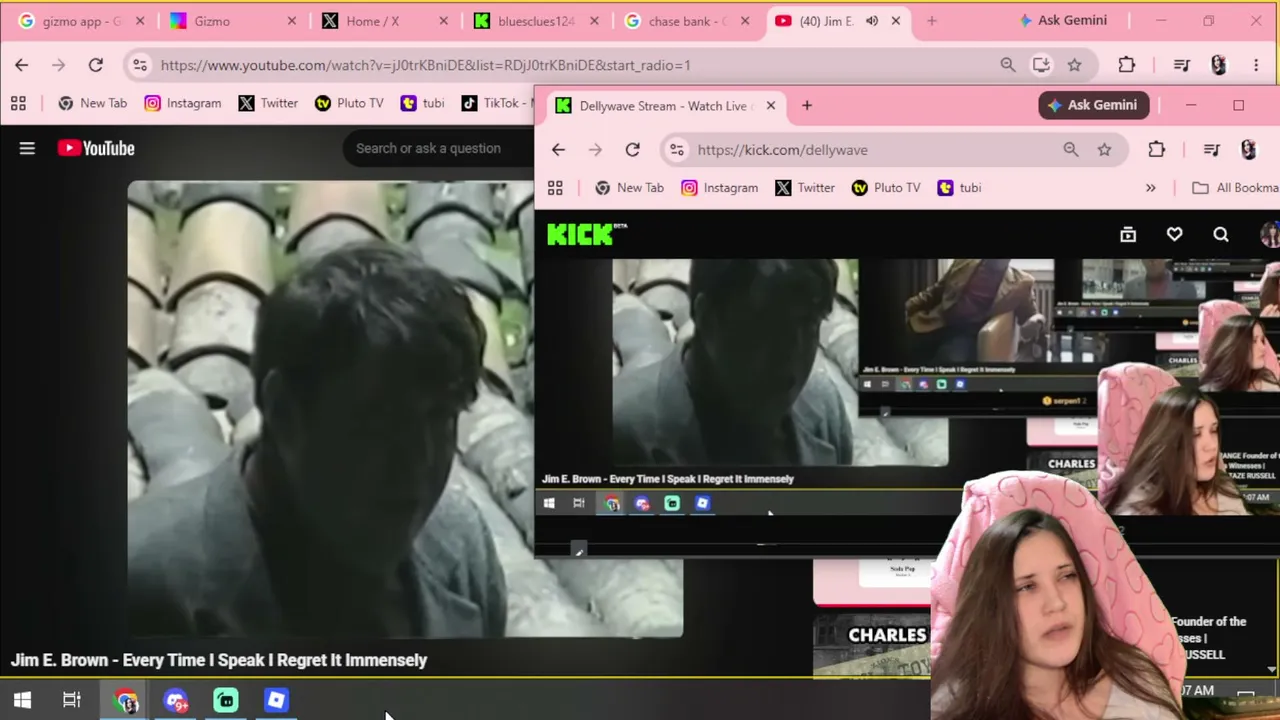Image resolution: width=1280 pixels, height=720 pixels.
Task: Go back in the Kick browser window
Action: click(x=558, y=150)
